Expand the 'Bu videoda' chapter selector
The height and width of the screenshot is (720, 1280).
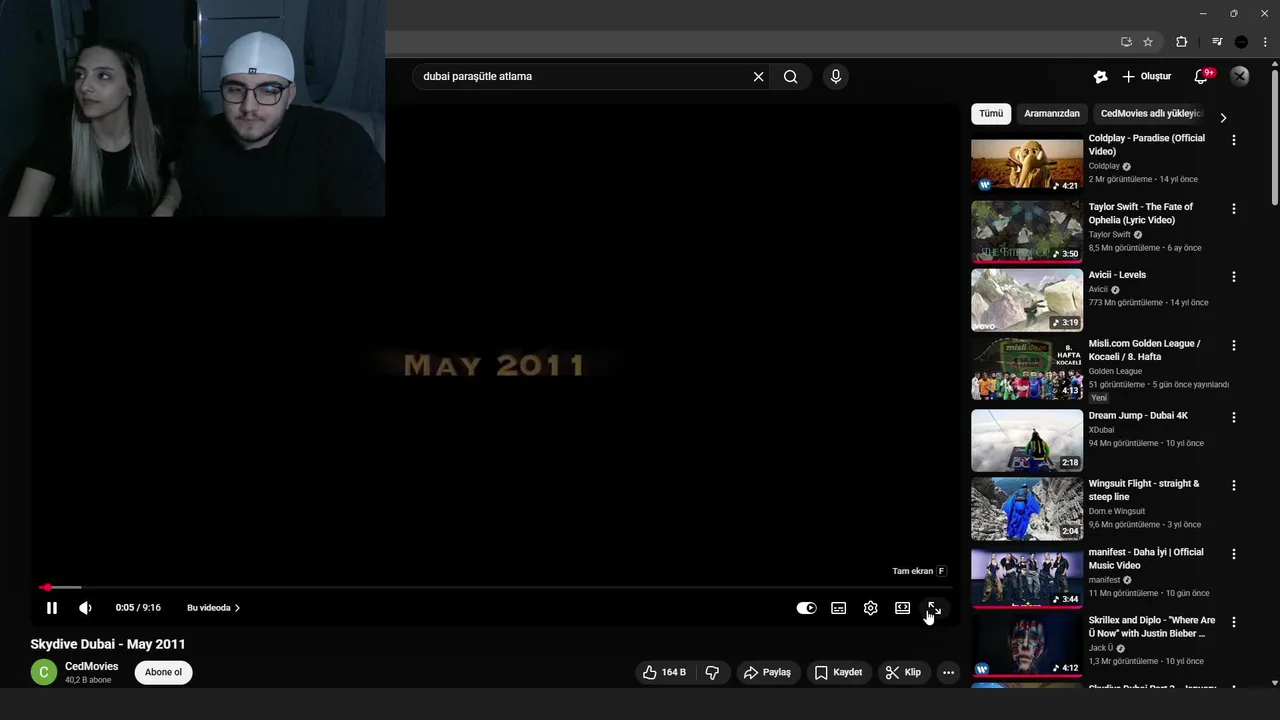pos(213,608)
